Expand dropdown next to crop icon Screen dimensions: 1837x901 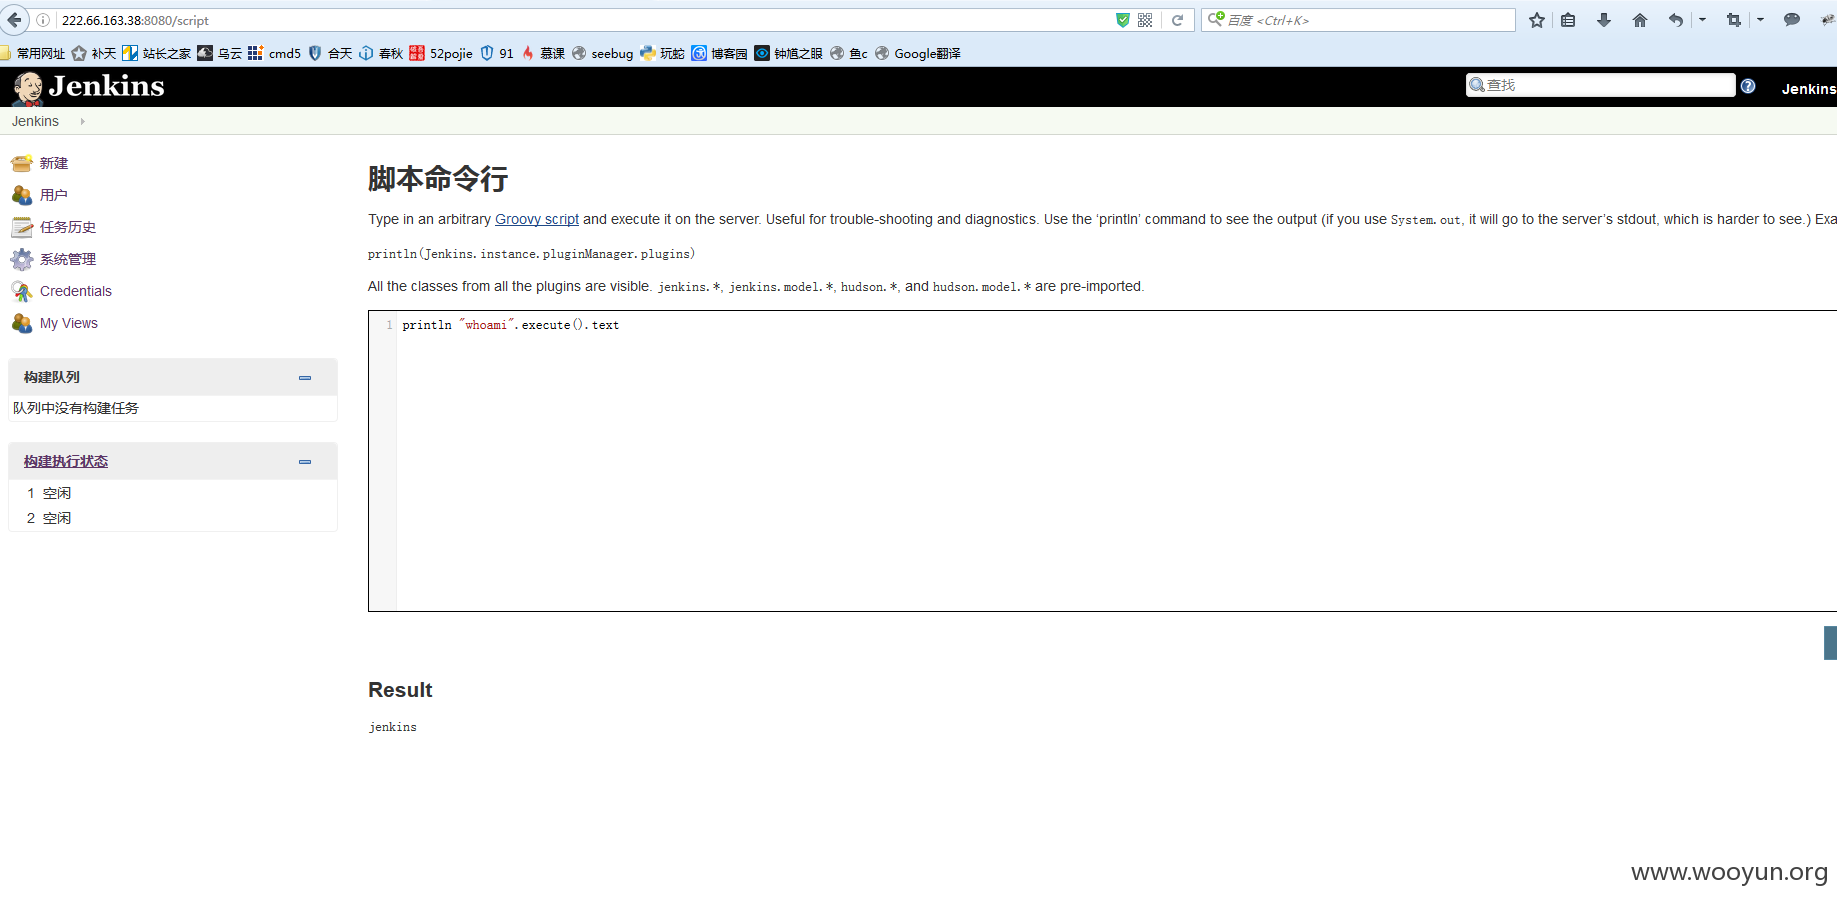[x=1760, y=20]
